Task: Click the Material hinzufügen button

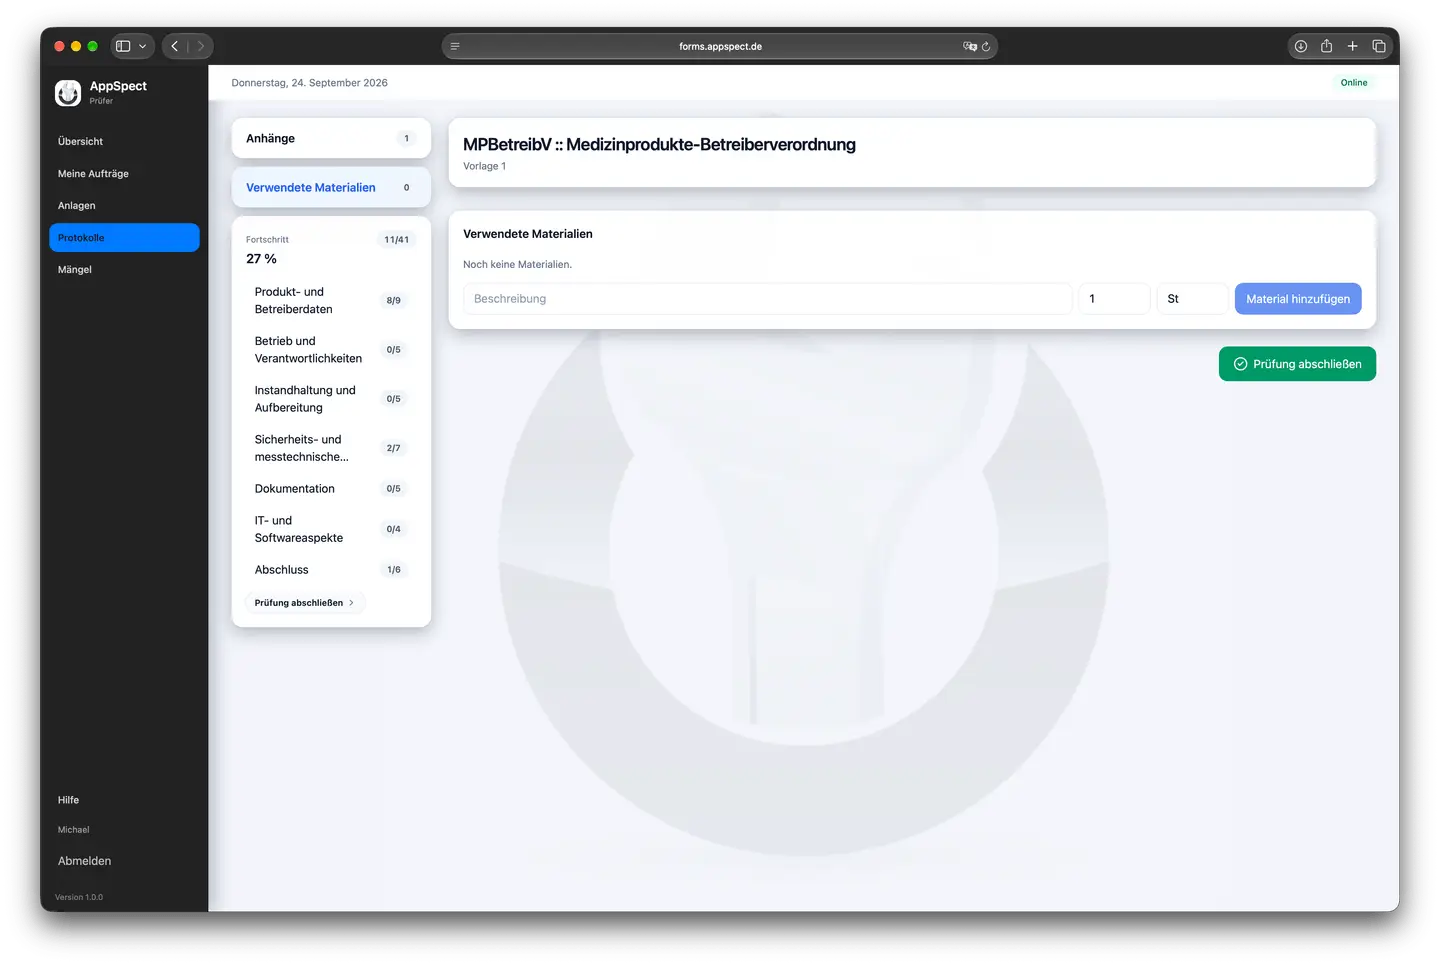Action: (1298, 299)
